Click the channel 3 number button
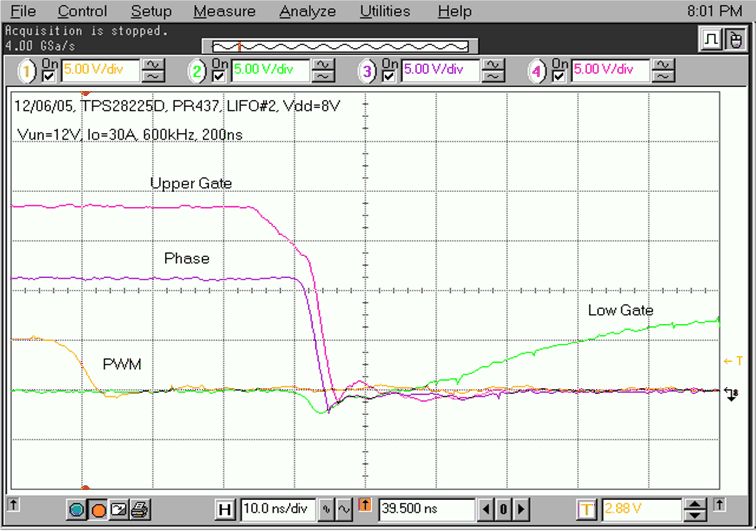The image size is (756, 531). 367,71
